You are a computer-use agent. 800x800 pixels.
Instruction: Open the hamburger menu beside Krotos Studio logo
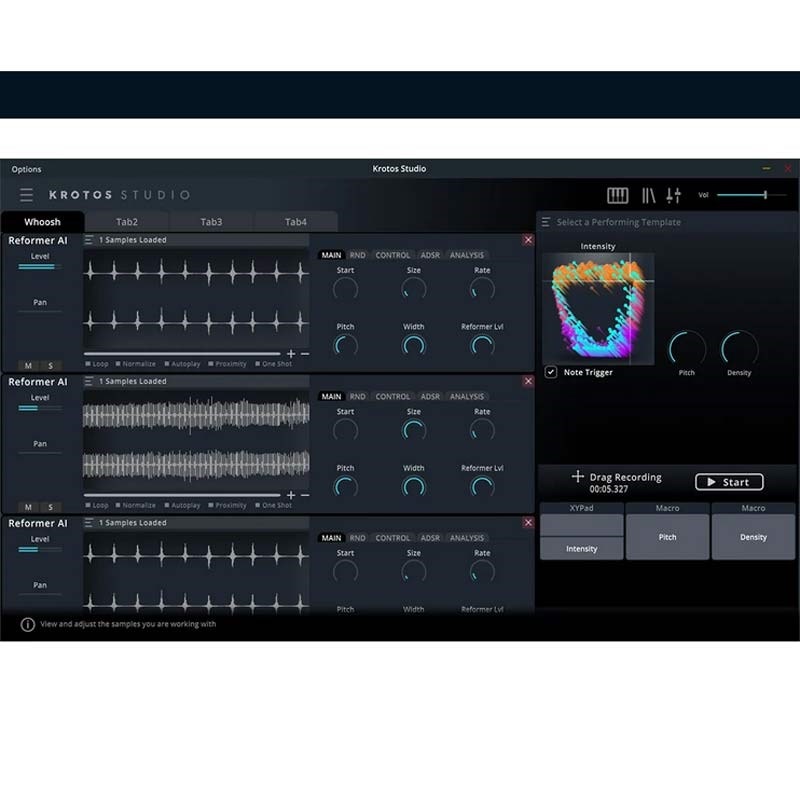pos(27,195)
